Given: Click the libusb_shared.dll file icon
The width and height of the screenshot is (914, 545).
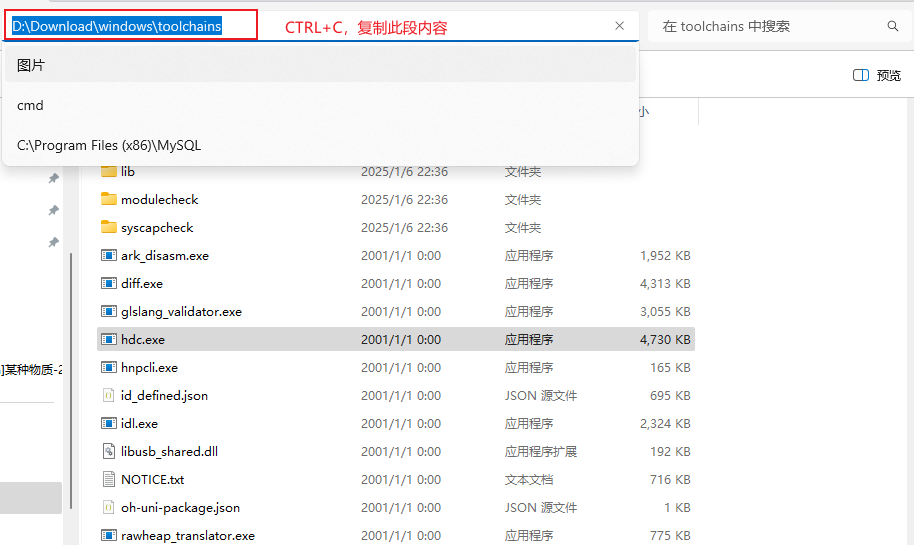Looking at the screenshot, I should [x=108, y=451].
